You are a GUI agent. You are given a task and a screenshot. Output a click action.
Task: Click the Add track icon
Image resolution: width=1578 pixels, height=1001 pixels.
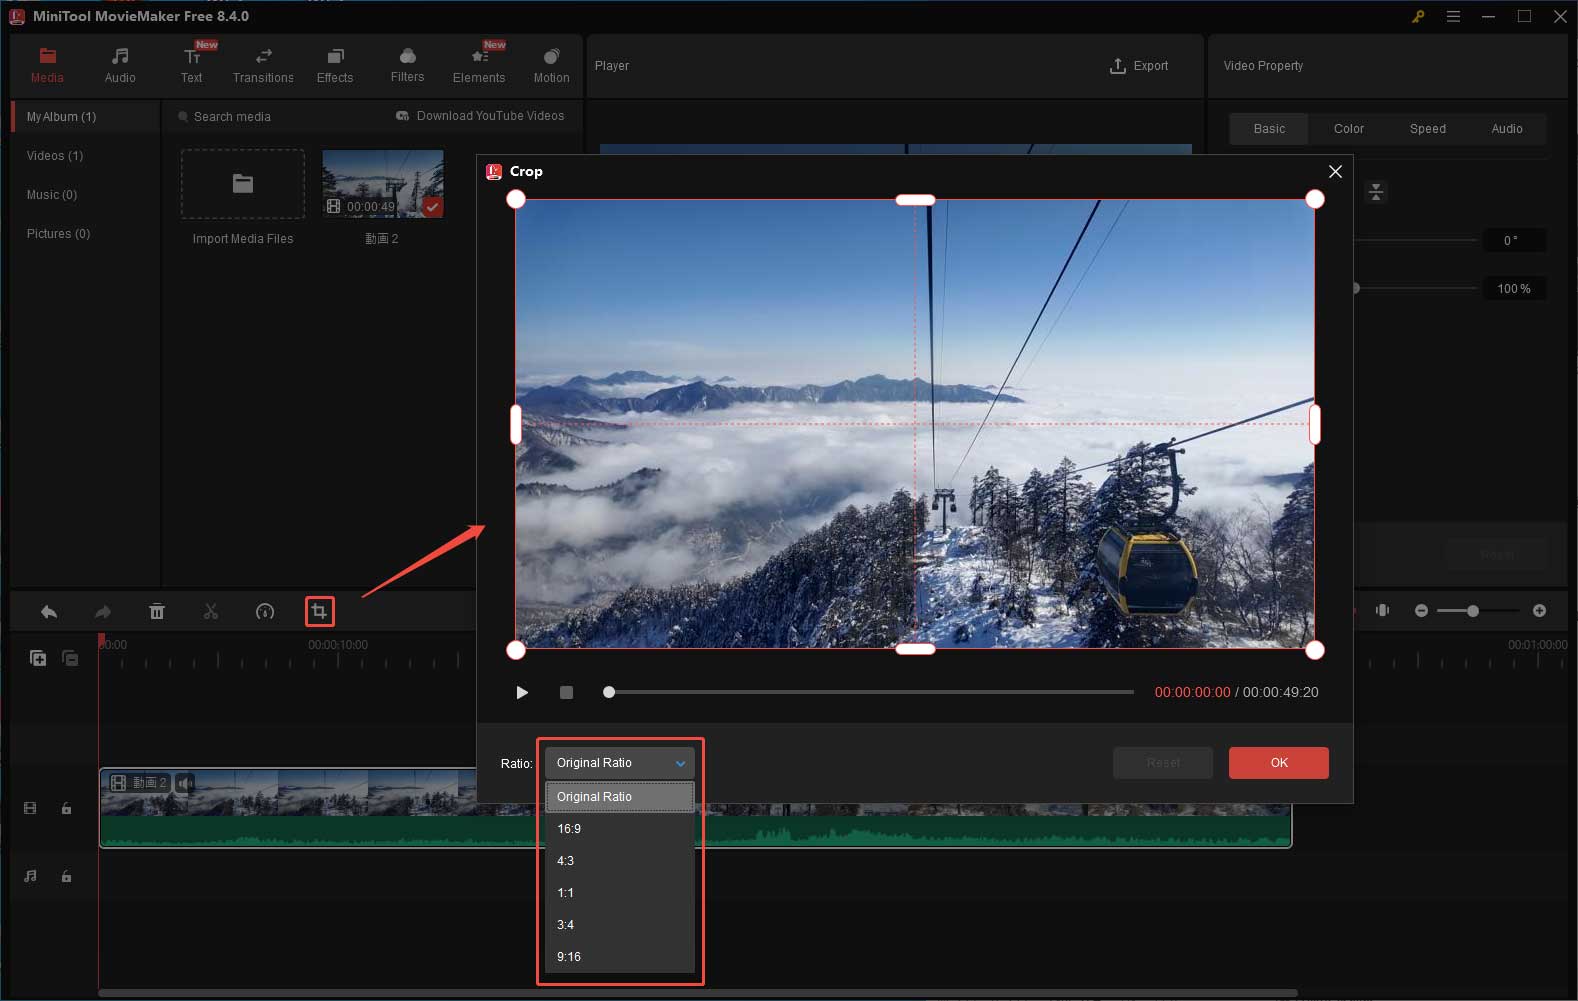coord(38,658)
